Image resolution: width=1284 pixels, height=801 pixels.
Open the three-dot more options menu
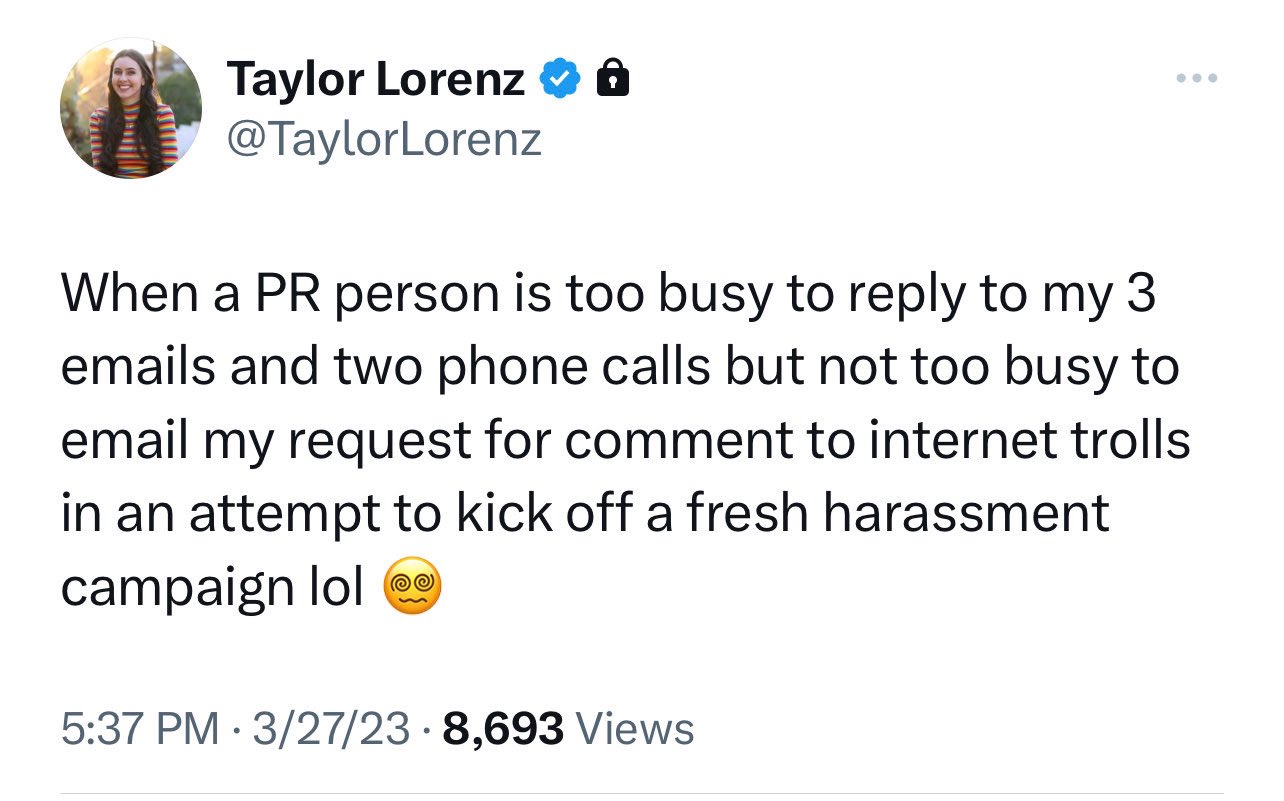(x=1196, y=78)
